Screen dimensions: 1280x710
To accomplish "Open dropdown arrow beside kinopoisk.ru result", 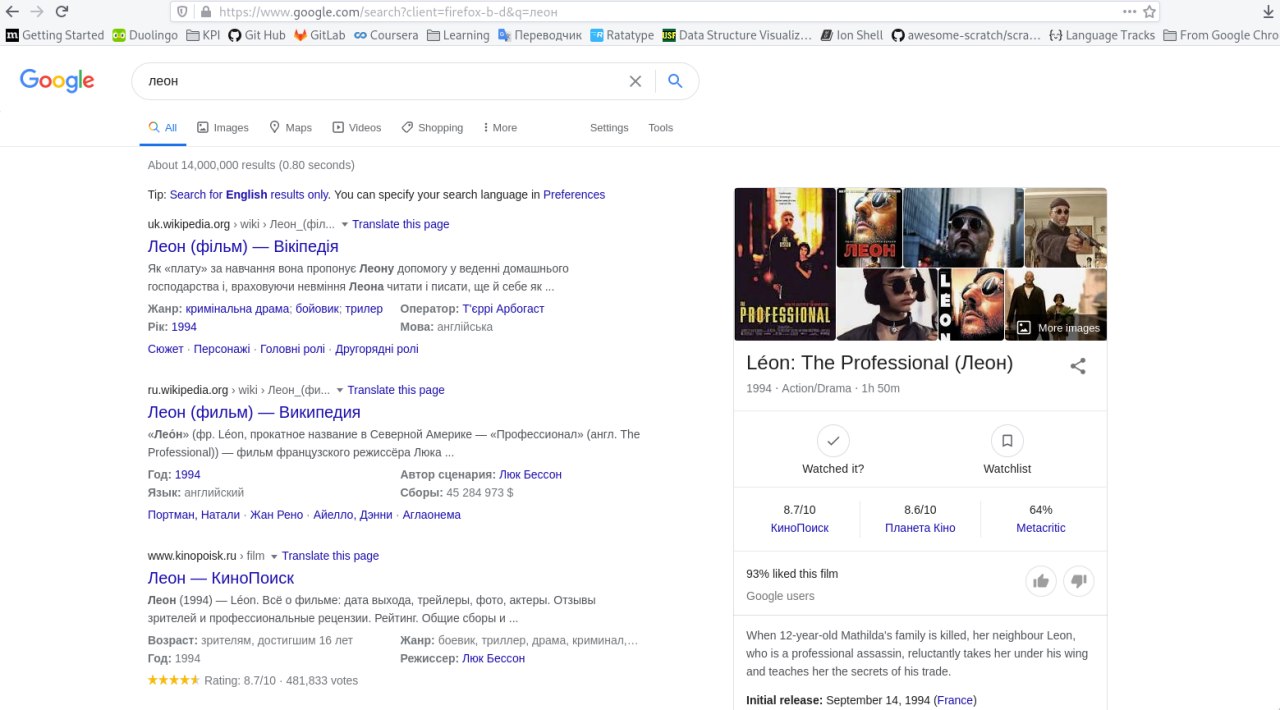I will tap(274, 557).
